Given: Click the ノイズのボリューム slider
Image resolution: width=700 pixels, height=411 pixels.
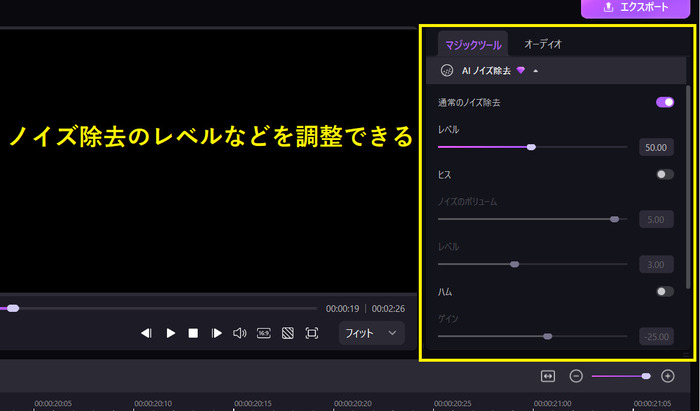Looking at the screenshot, I should click(x=533, y=219).
